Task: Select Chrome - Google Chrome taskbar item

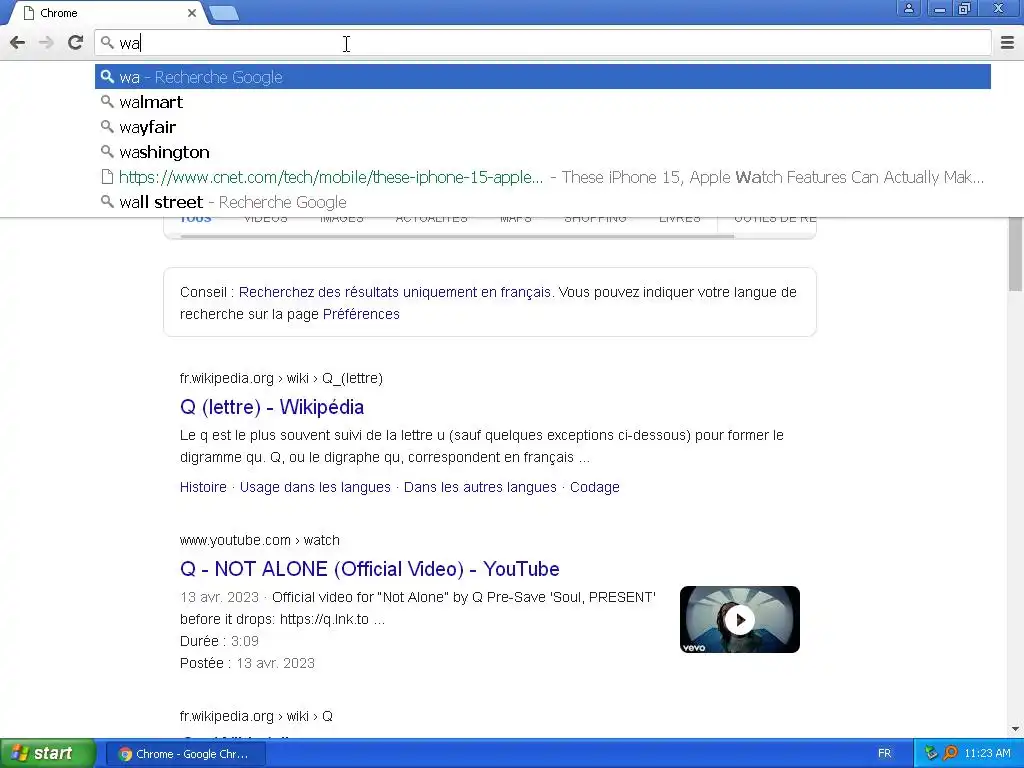Action: point(185,754)
